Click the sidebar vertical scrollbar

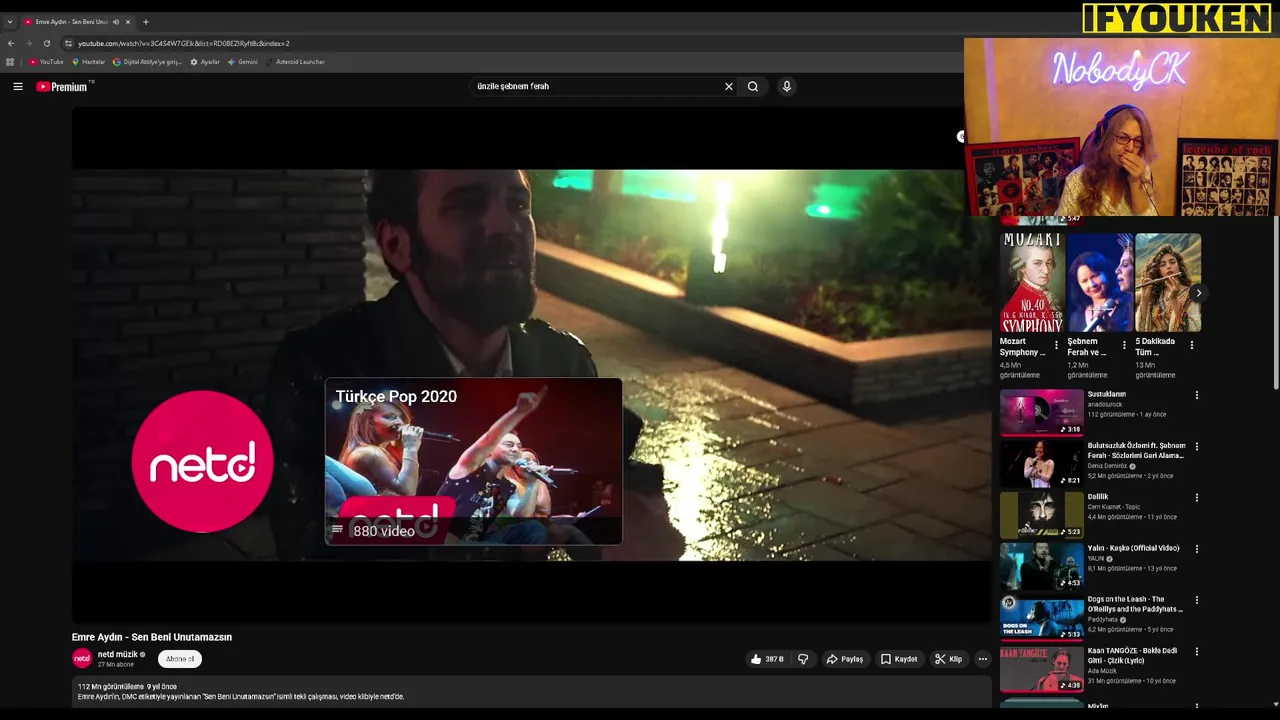tap(1275, 300)
